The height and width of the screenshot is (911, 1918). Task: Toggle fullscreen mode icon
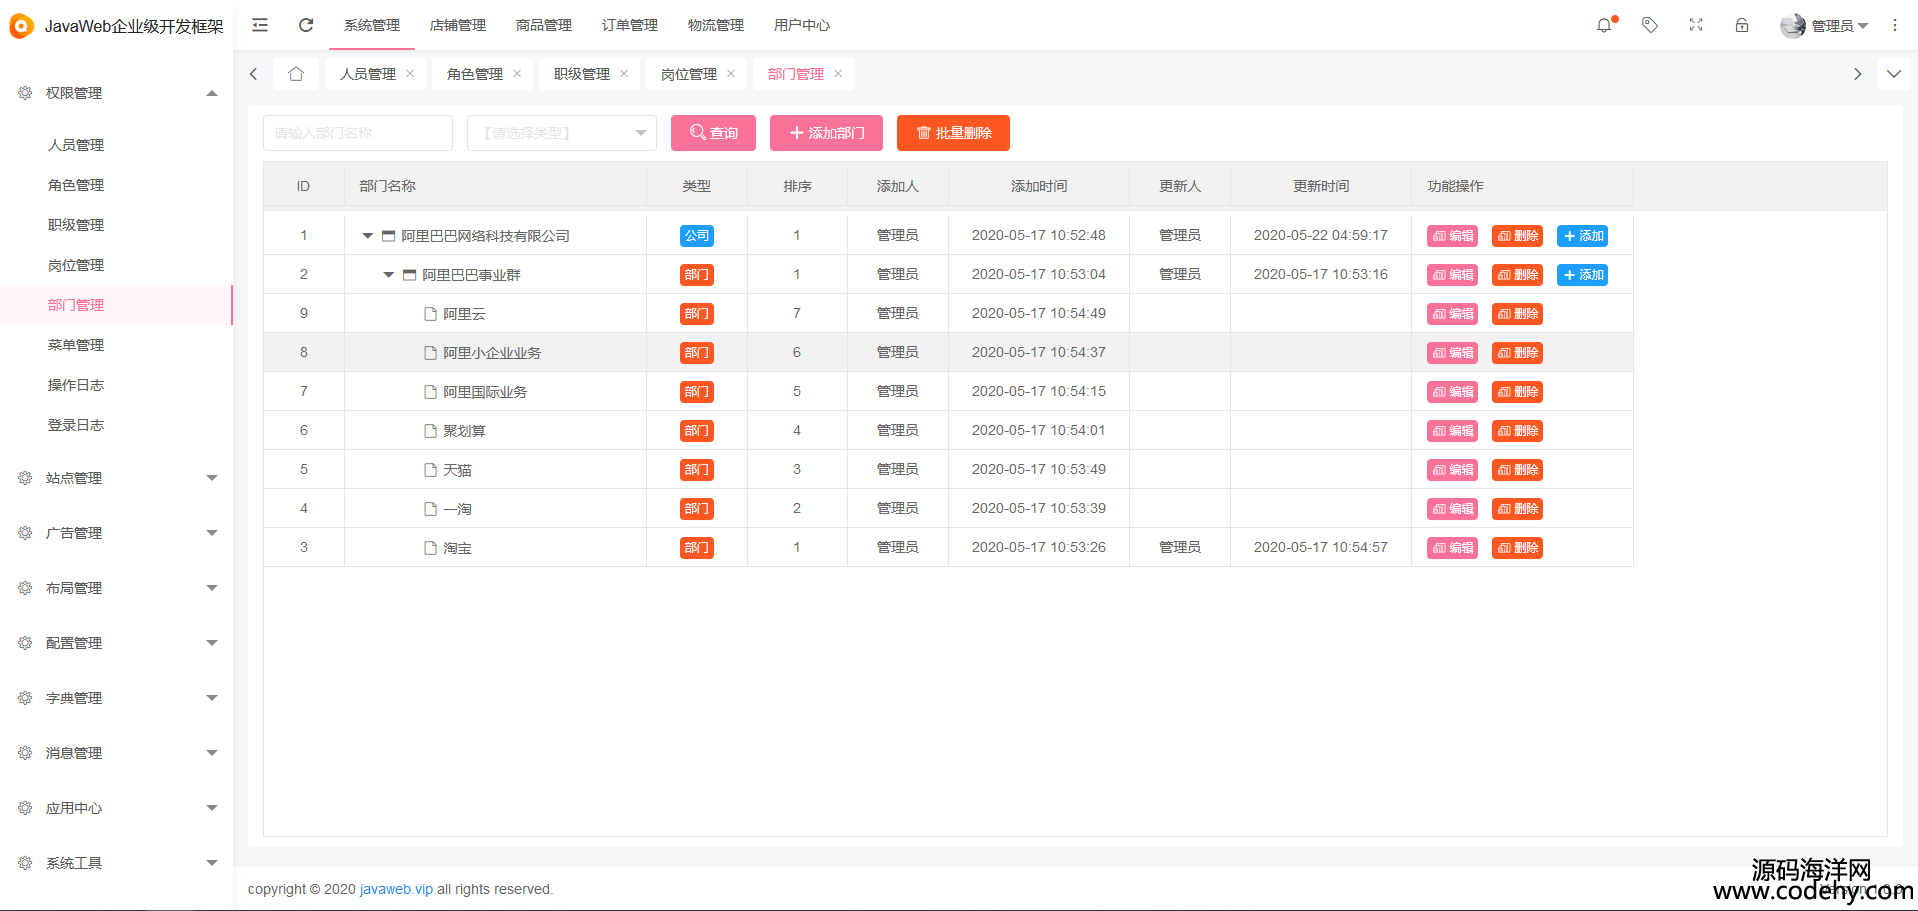(x=1696, y=25)
